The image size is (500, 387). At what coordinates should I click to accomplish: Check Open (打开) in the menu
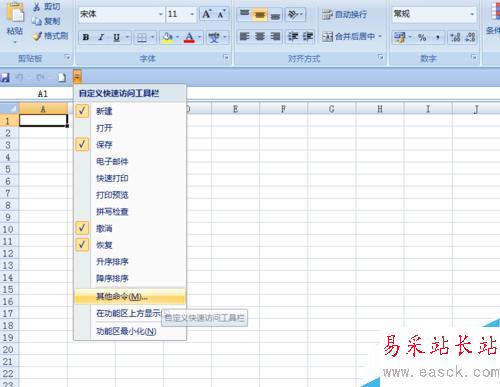coord(130,128)
